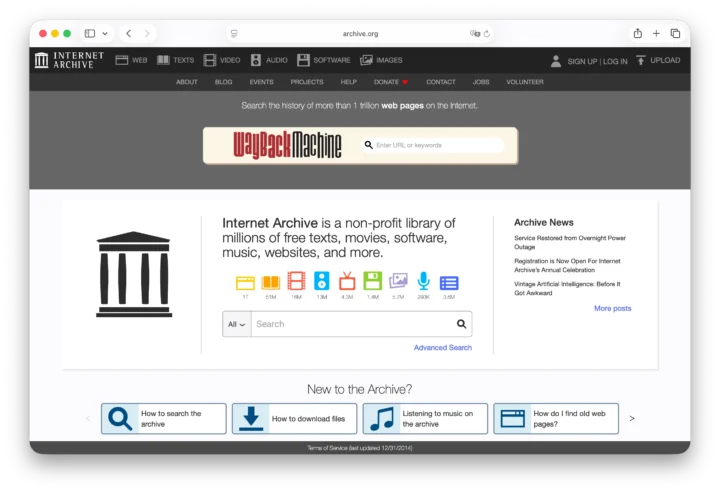
Task: Click the Safari share icon
Action: coord(638,33)
